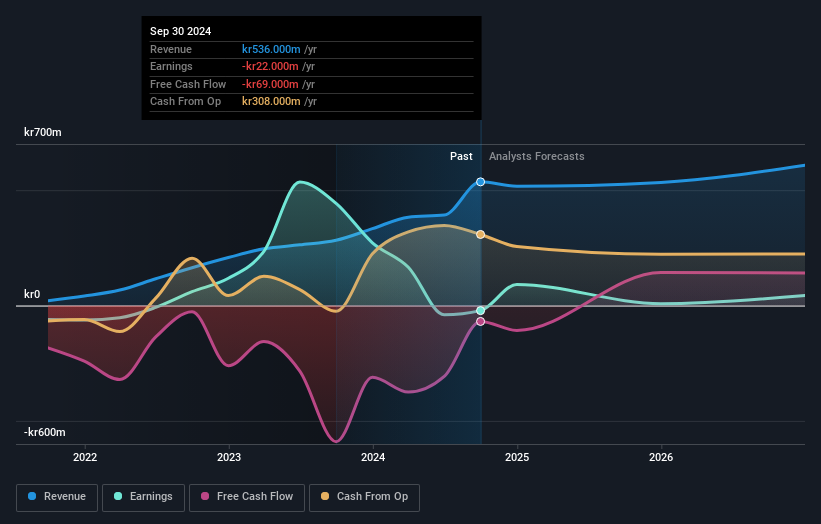Click the -kr22.000m earnings value
Viewport: 821px width, 524px height.
click(x=270, y=66)
